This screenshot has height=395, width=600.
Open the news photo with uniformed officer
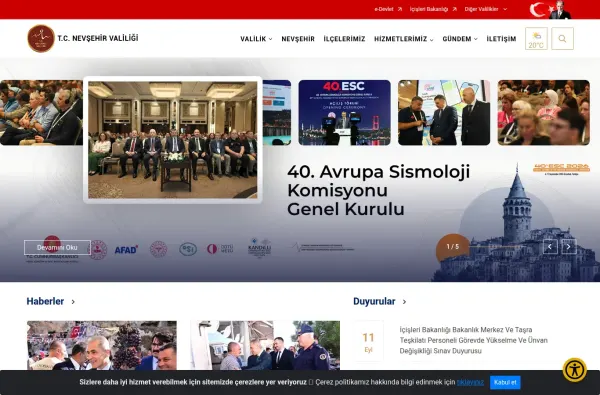pyautogui.click(x=265, y=346)
